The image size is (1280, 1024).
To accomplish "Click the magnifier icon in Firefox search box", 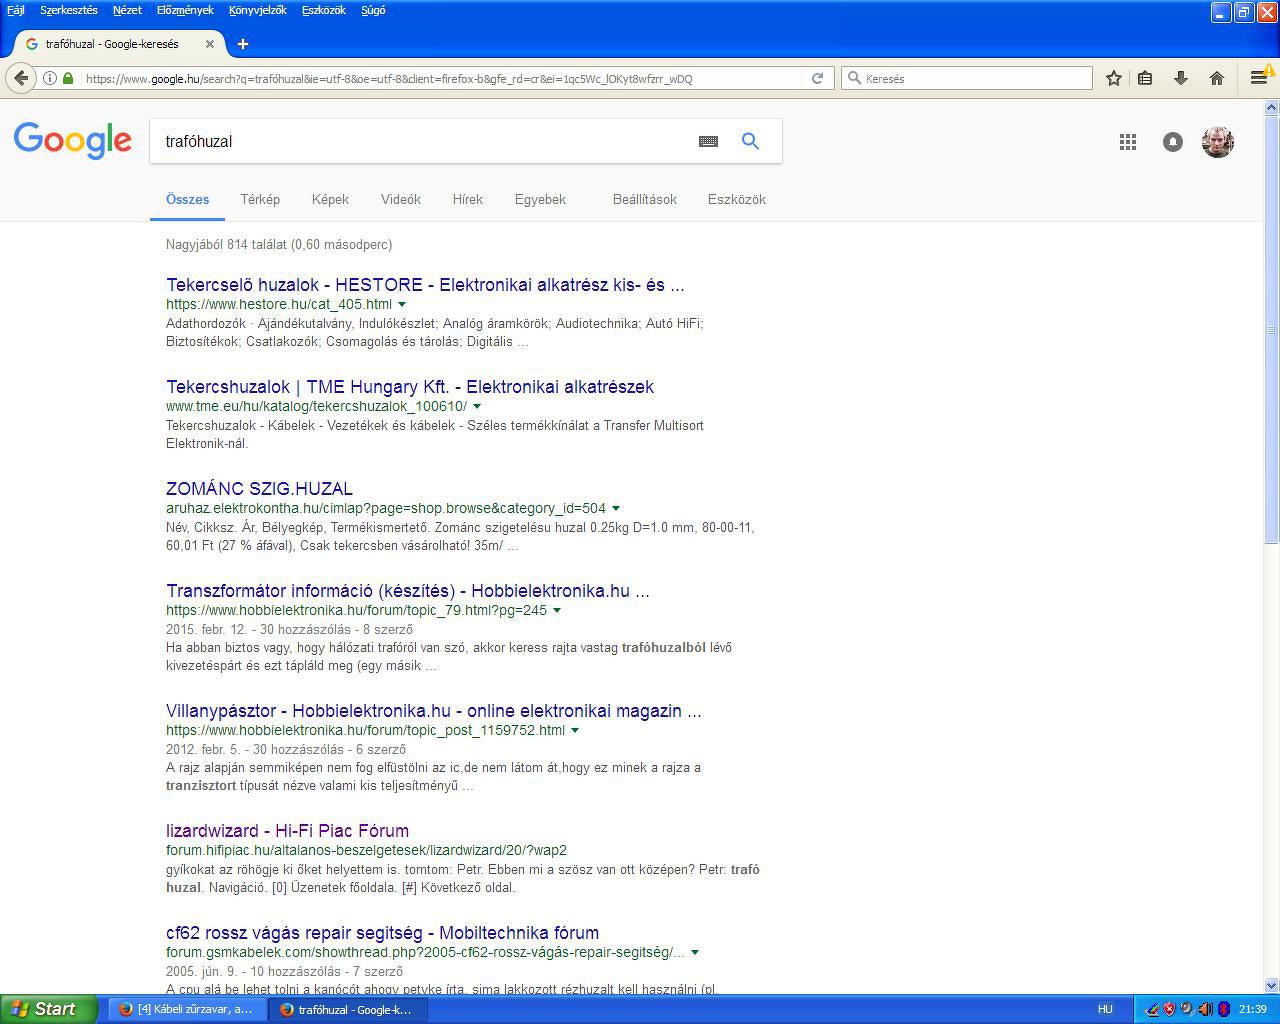I will (854, 78).
